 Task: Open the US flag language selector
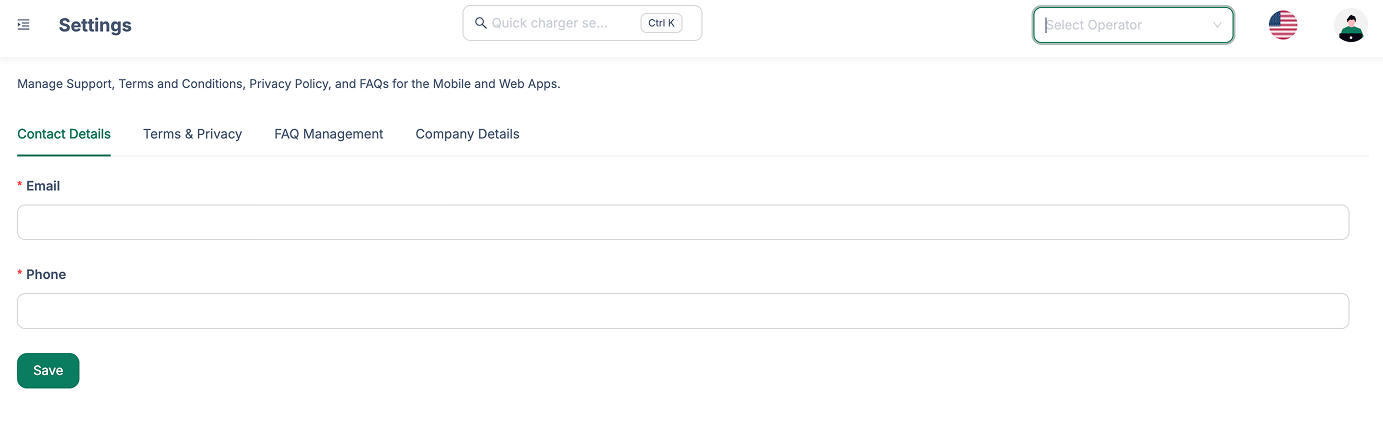pyautogui.click(x=1282, y=25)
